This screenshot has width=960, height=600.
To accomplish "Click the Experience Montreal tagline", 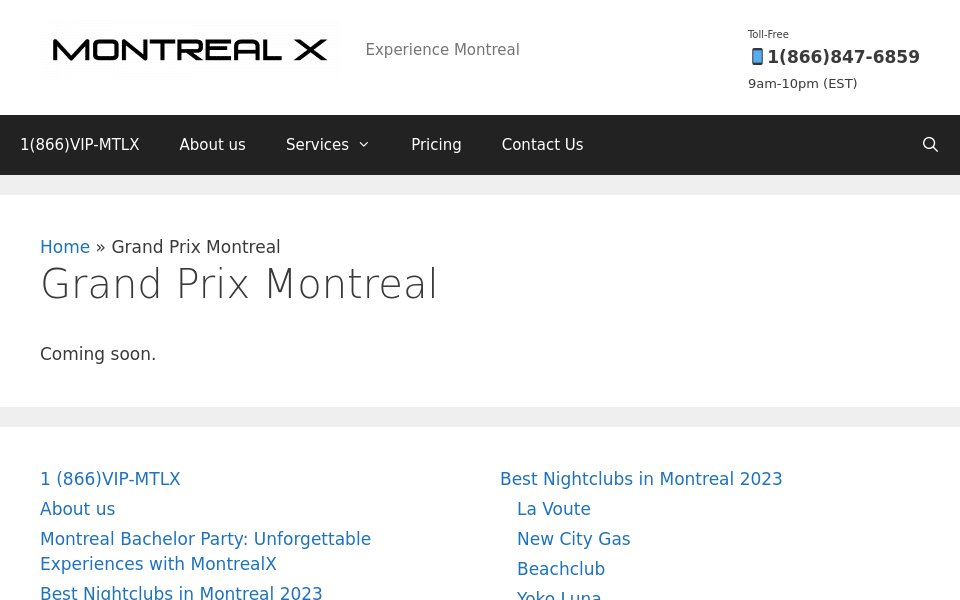I will (442, 50).
